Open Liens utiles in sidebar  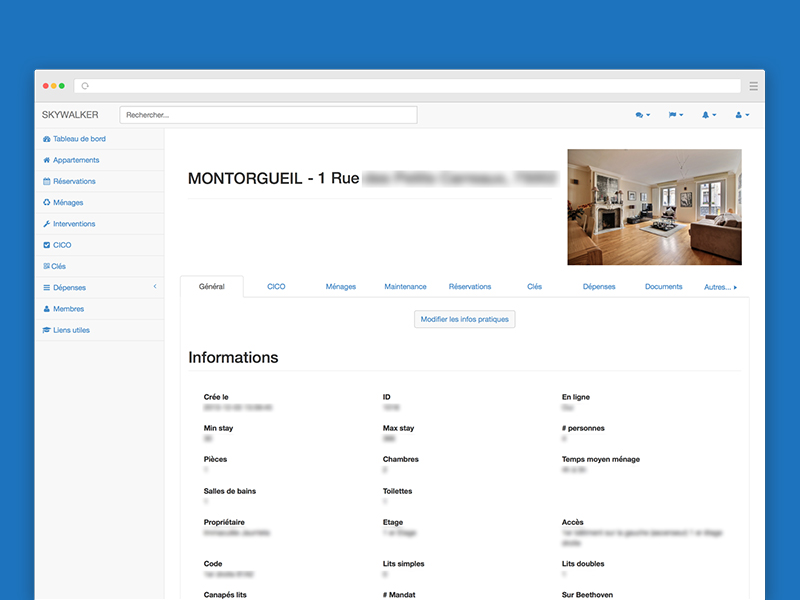click(x=99, y=330)
